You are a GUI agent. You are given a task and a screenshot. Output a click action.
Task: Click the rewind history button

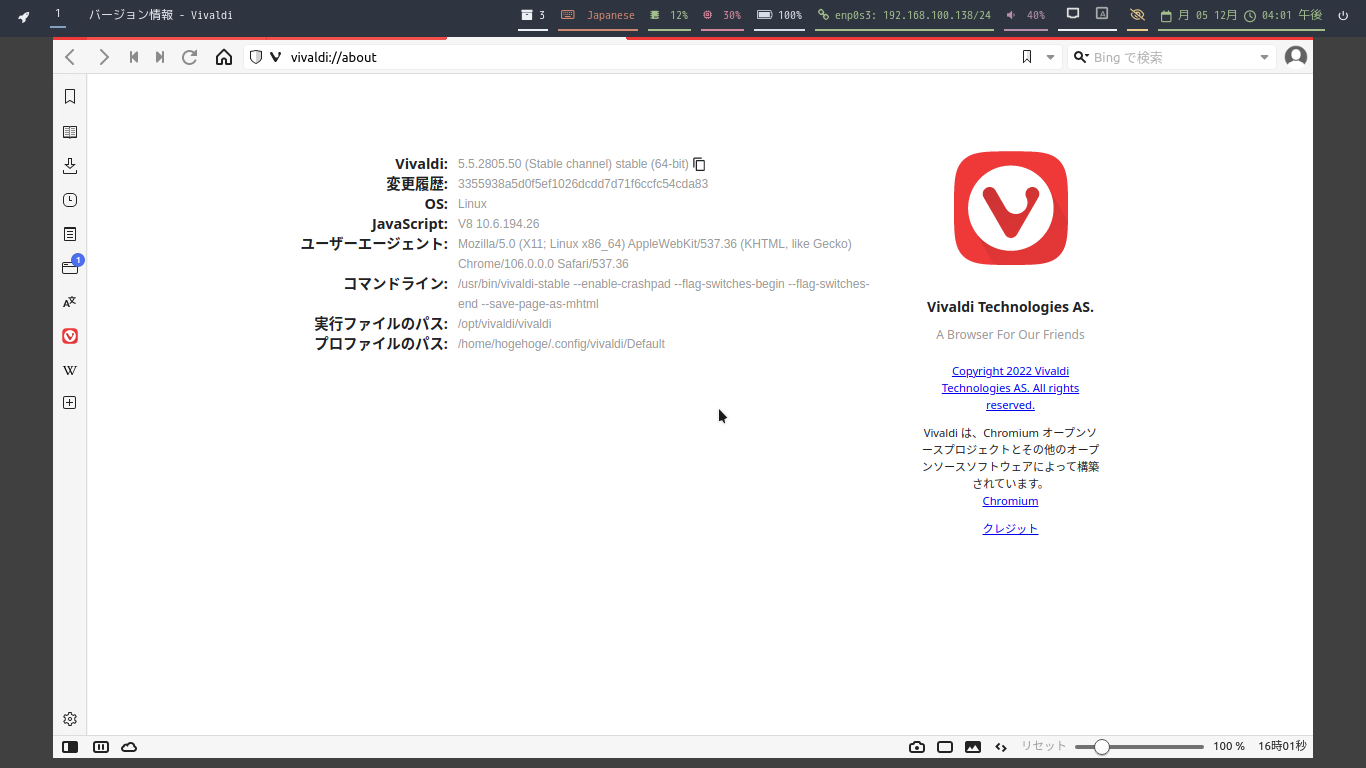click(x=134, y=57)
